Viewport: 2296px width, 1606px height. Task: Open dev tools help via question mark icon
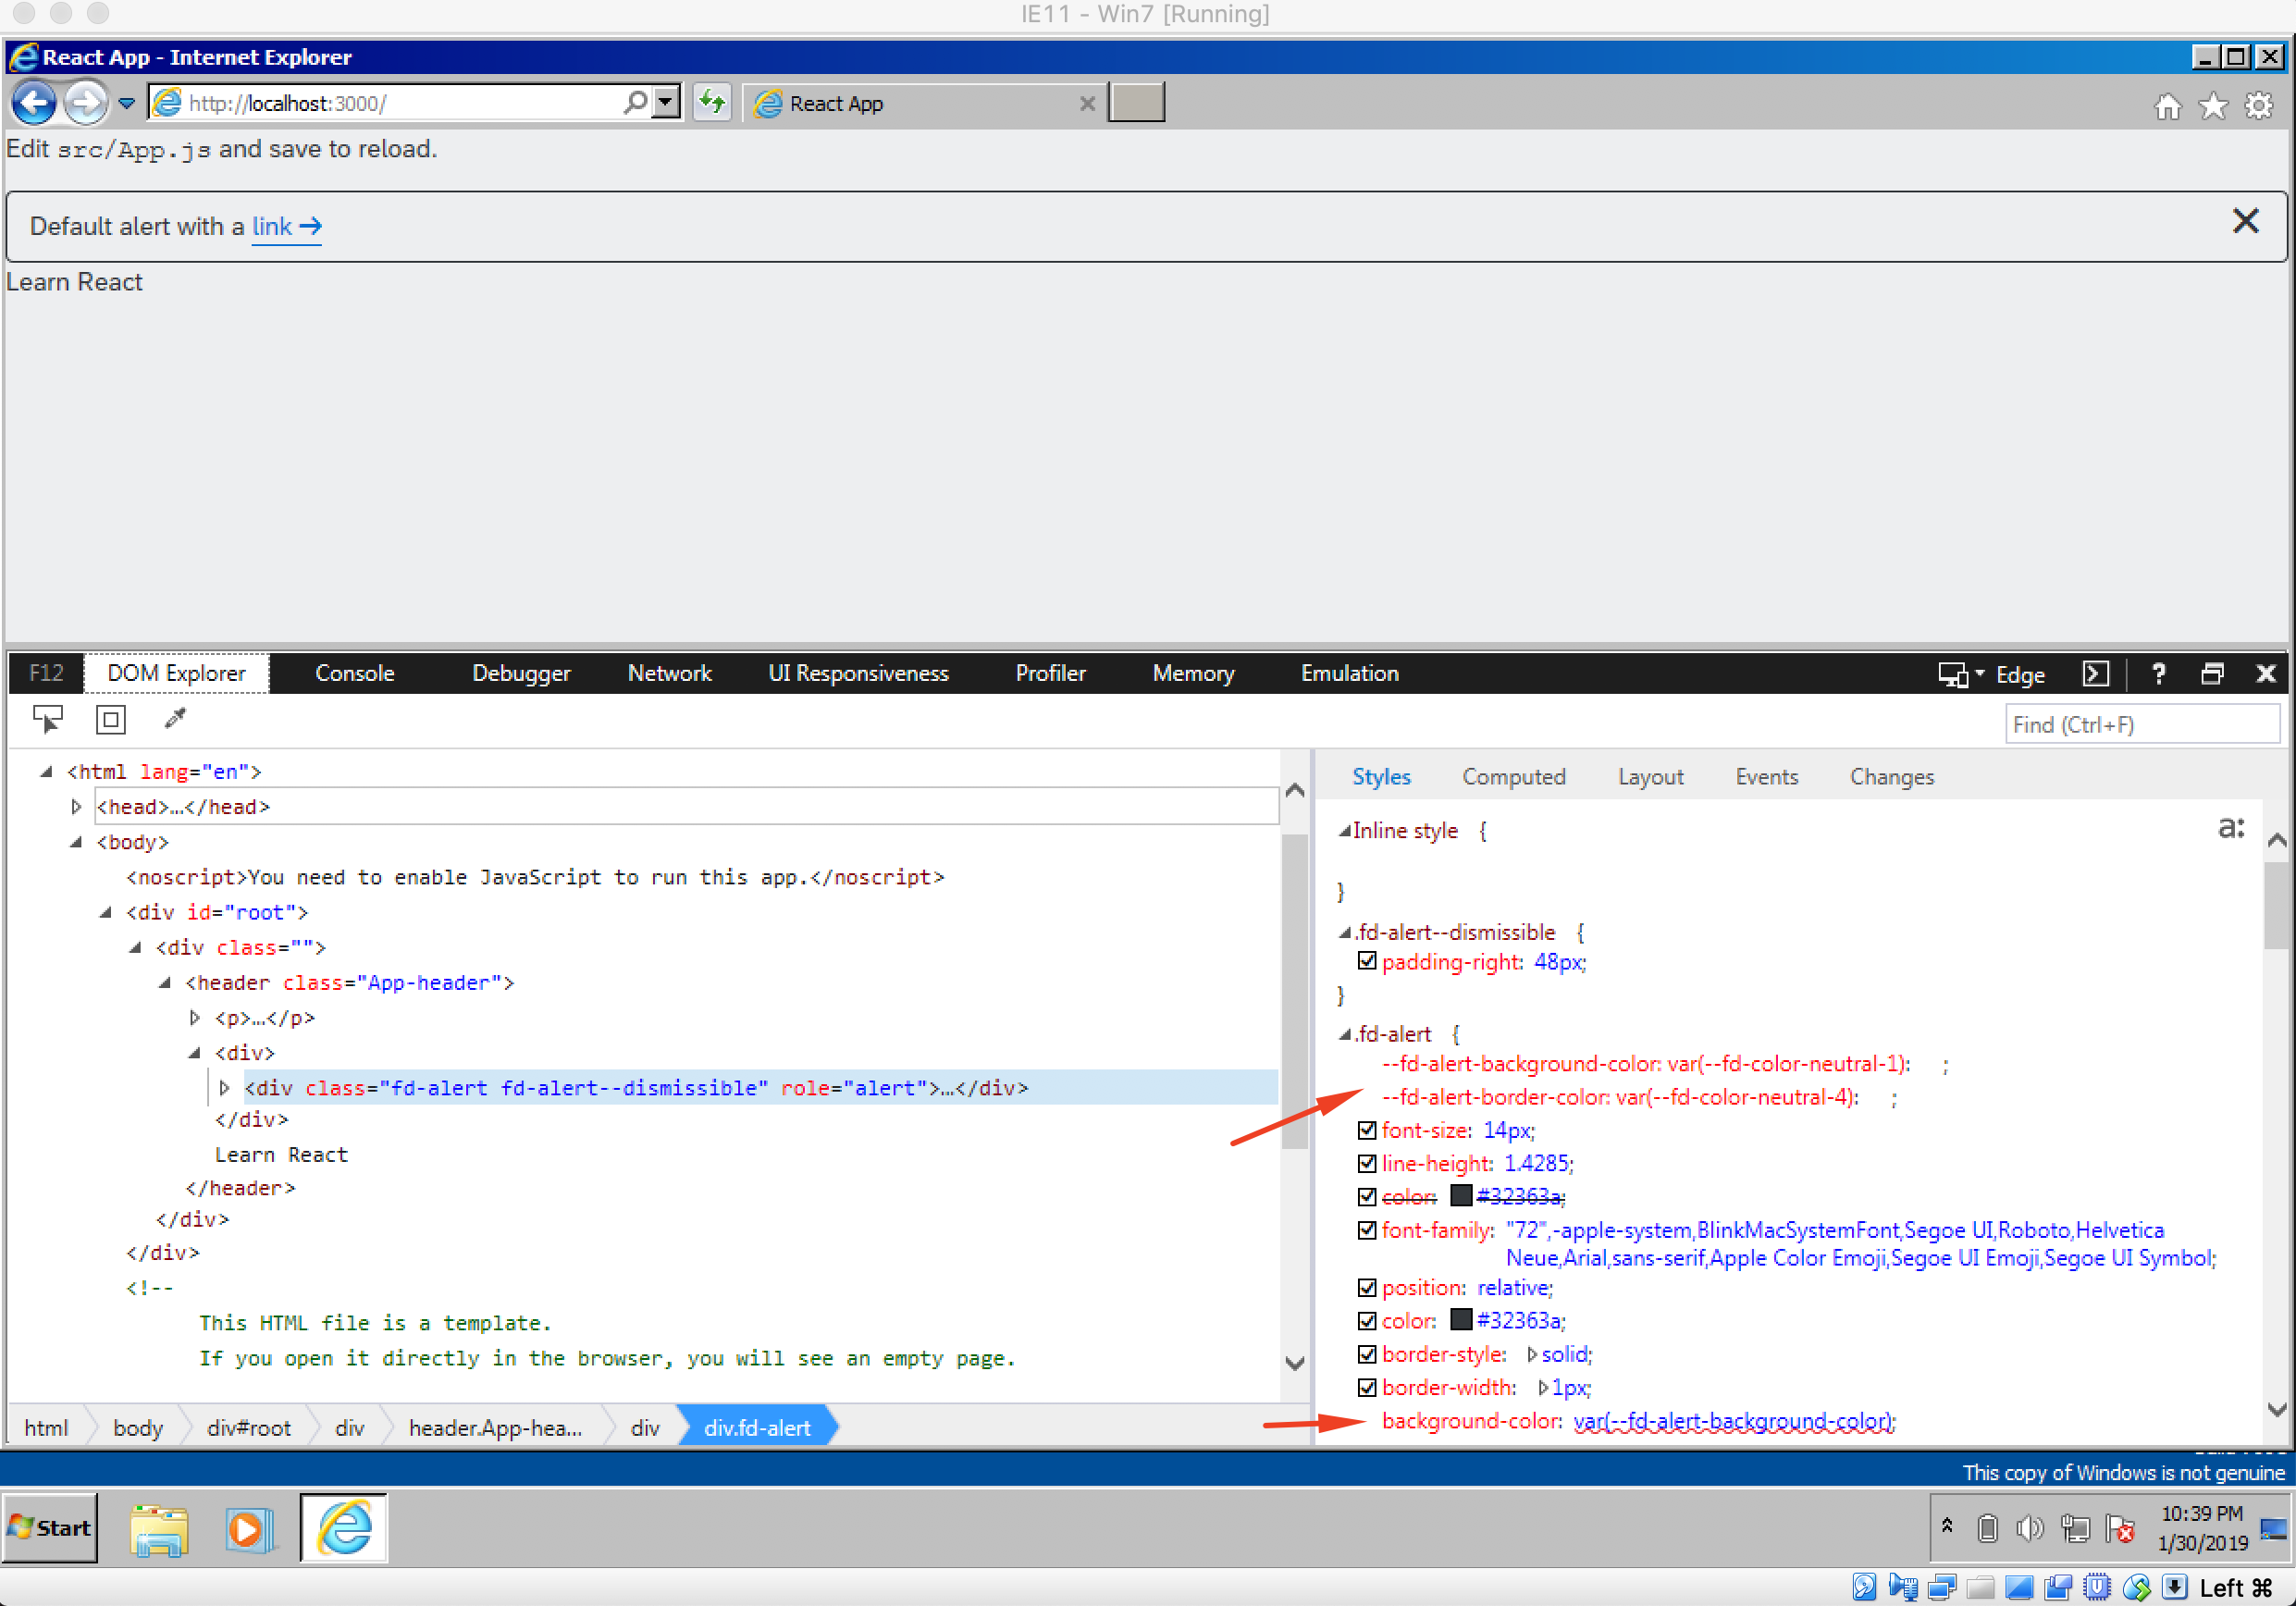[2159, 673]
